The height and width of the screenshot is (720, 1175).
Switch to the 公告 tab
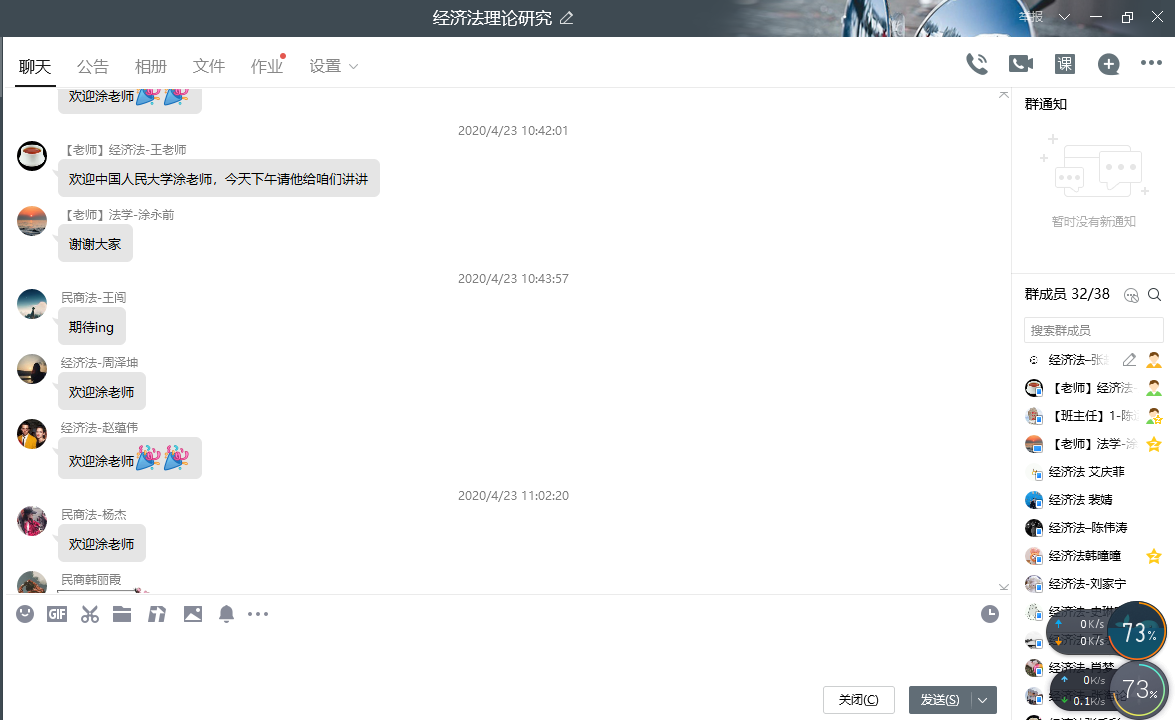[x=93, y=67]
